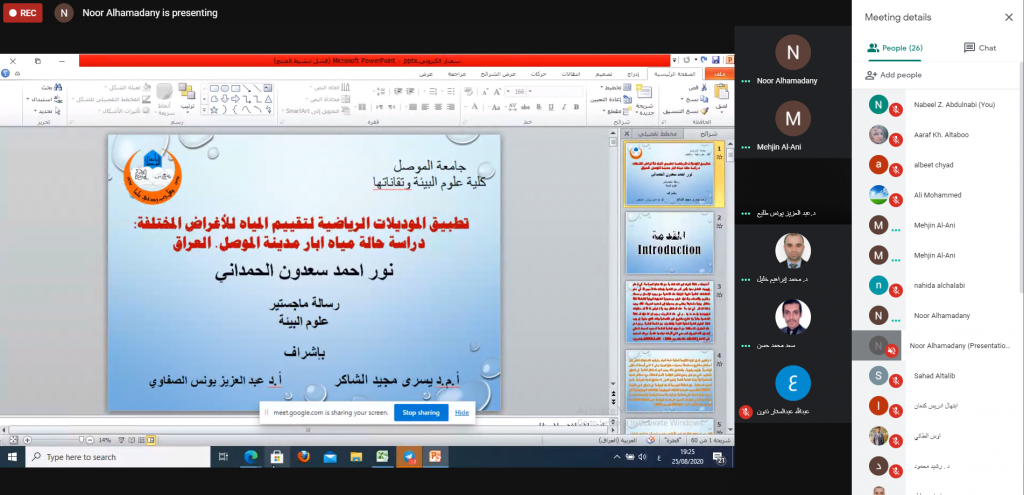
Task: Click the red REC recording indicator
Action: click(22, 14)
